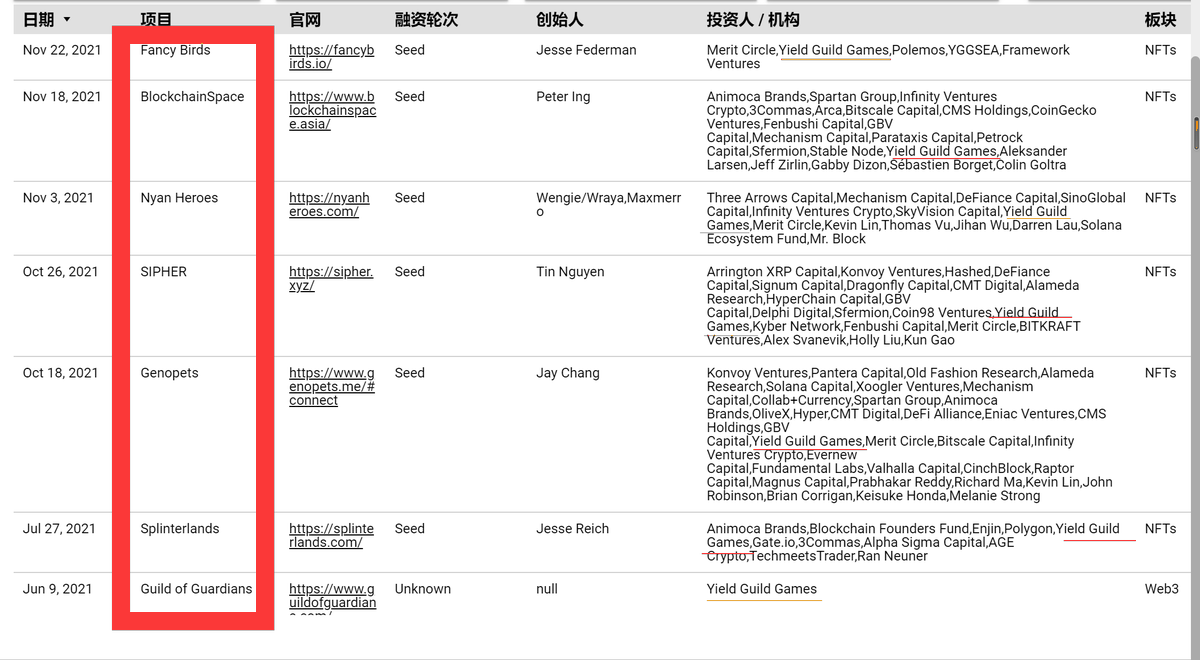
Task: Open the Fancy Birds website link
Action: [x=330, y=57]
